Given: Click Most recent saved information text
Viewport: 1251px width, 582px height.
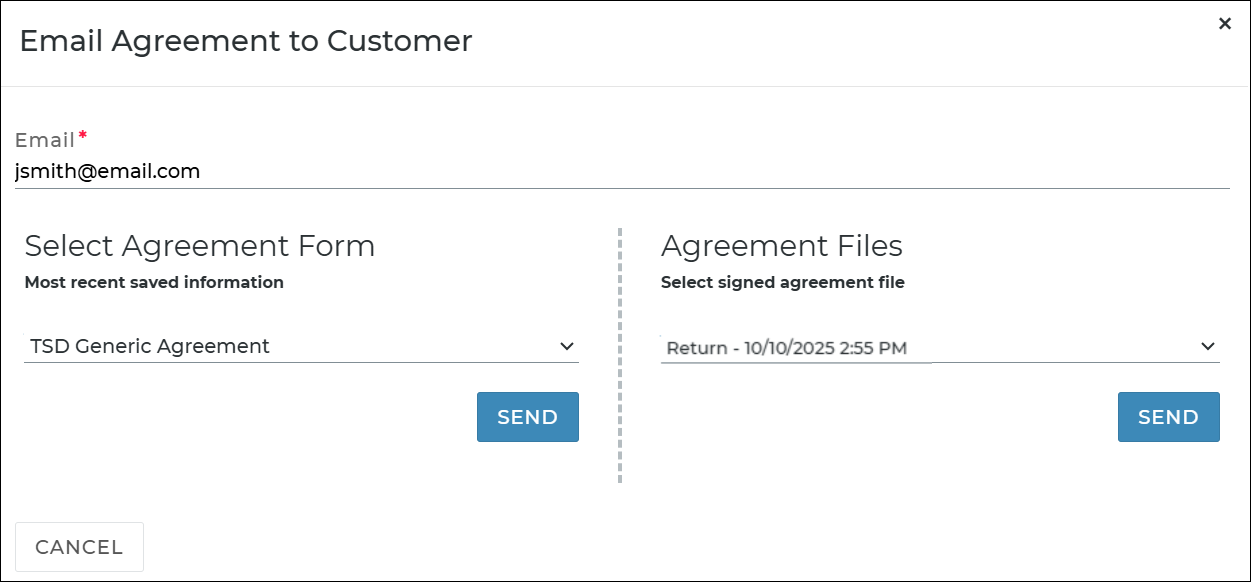Looking at the screenshot, I should (154, 282).
